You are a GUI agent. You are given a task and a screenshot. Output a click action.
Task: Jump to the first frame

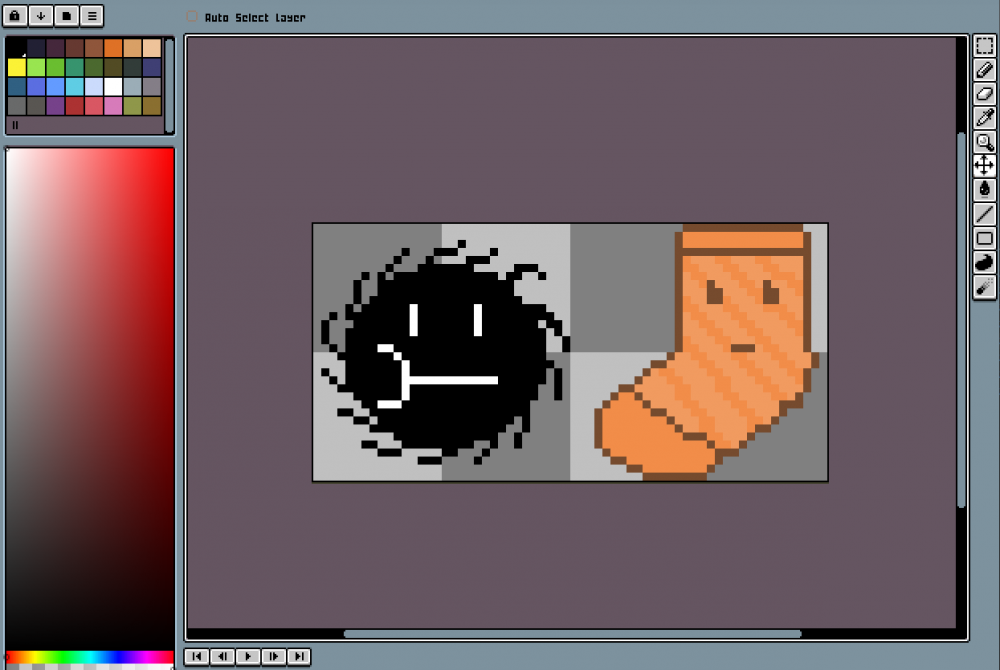(x=197, y=657)
